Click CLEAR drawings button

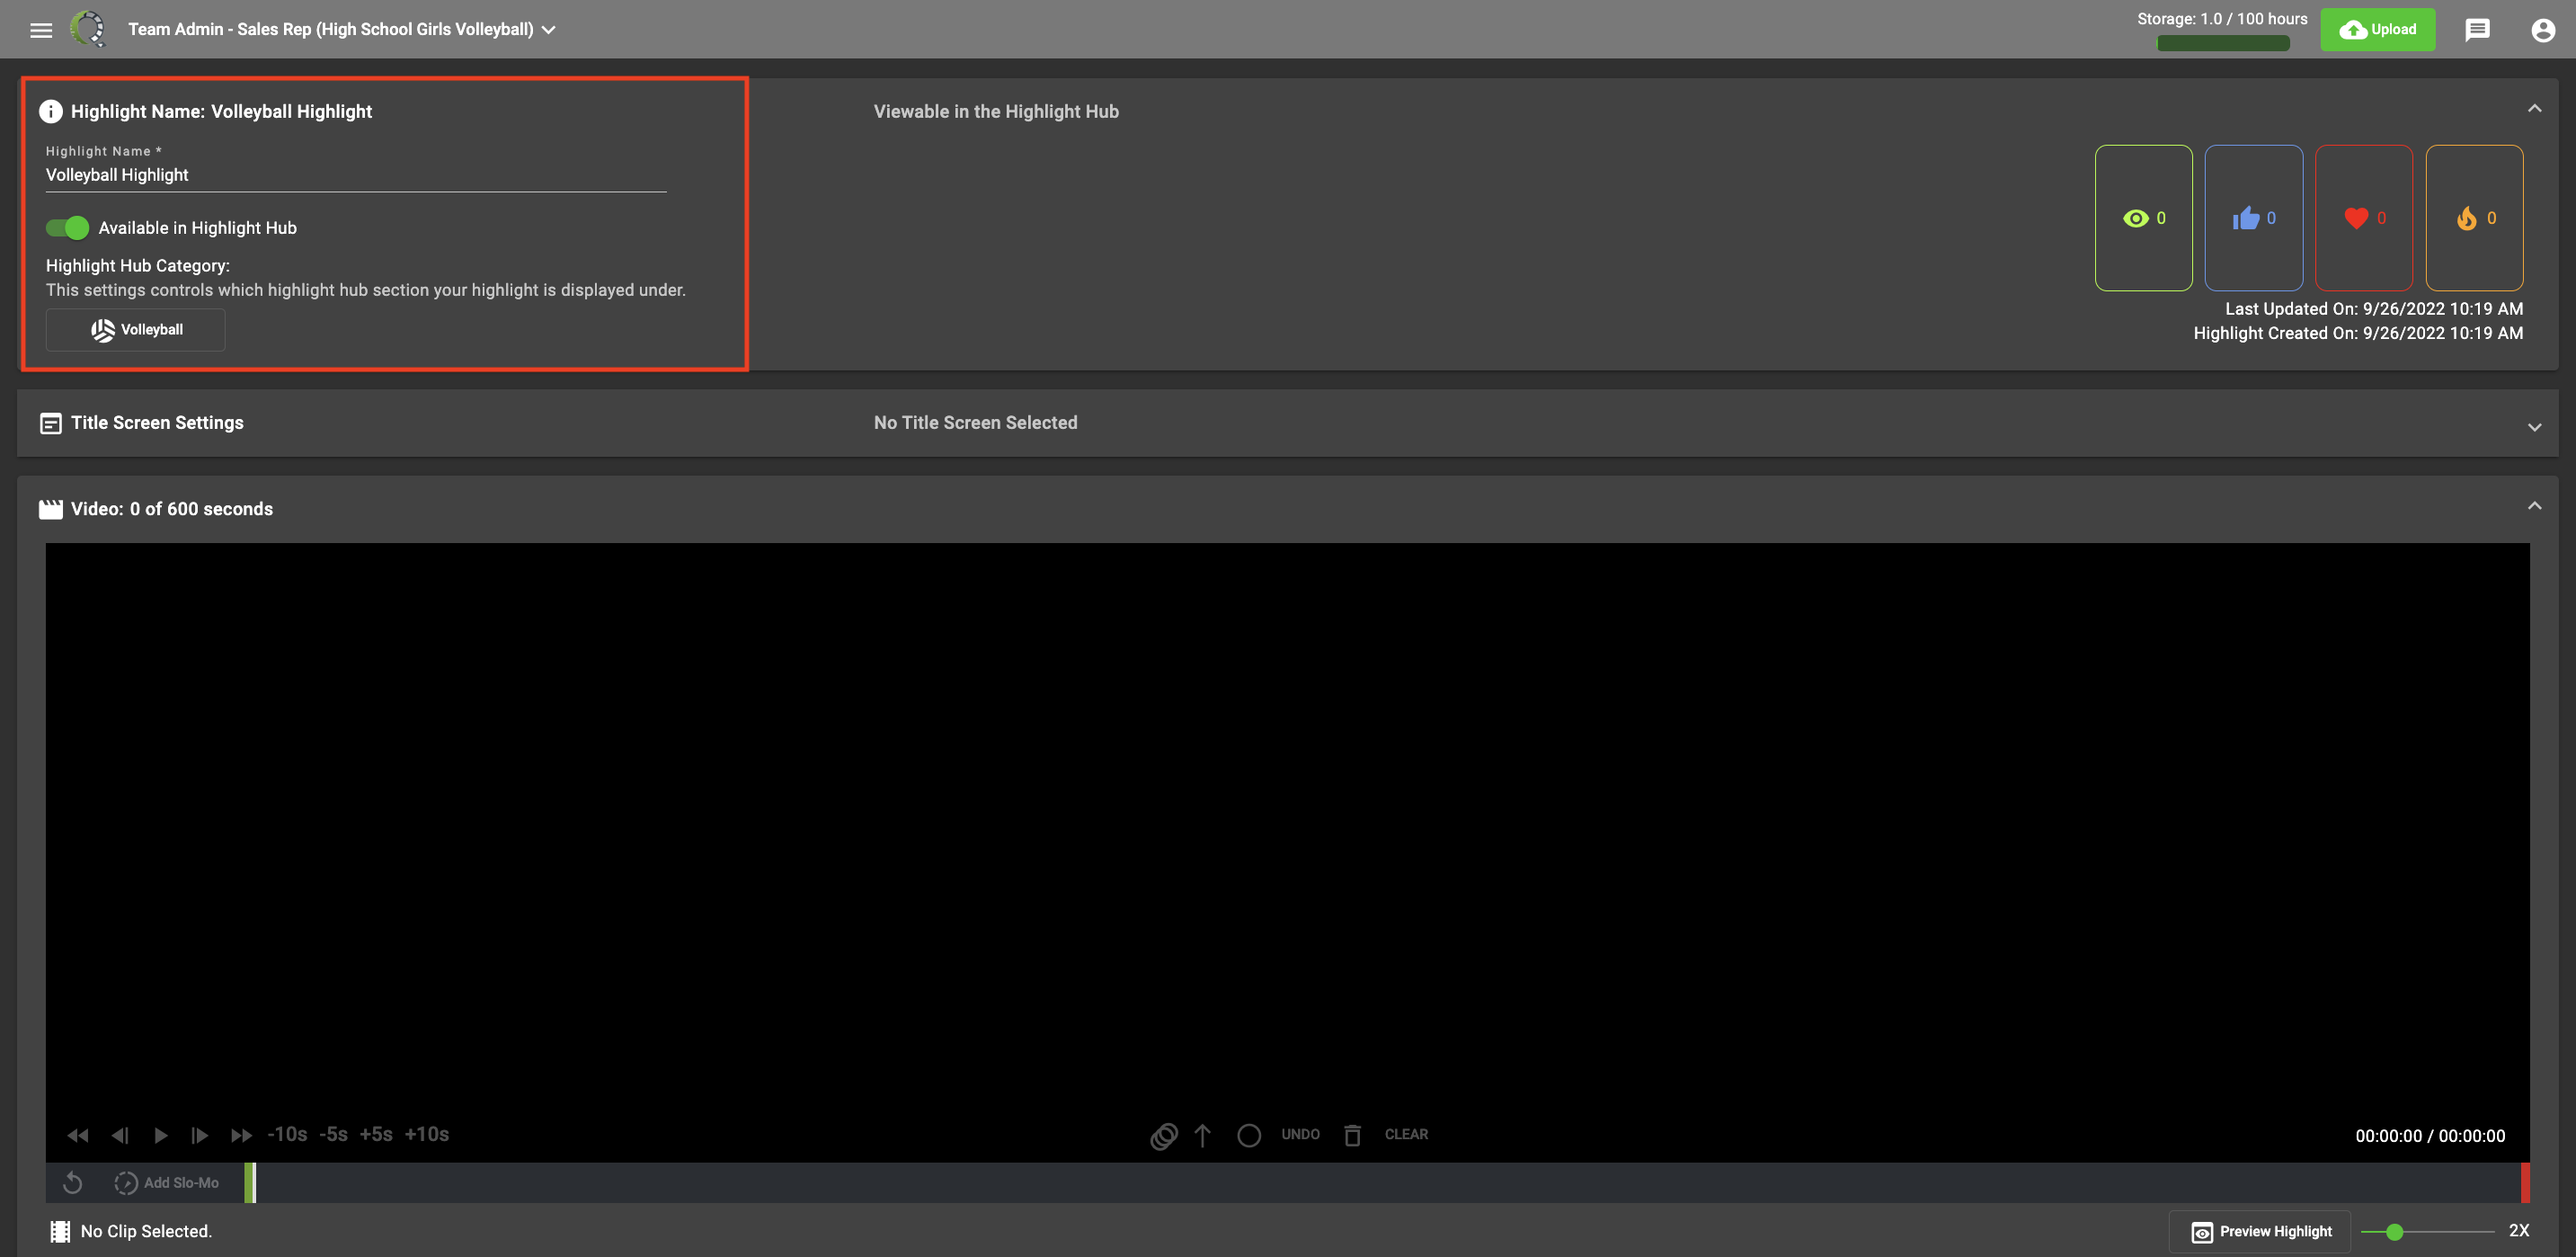coord(1406,1135)
